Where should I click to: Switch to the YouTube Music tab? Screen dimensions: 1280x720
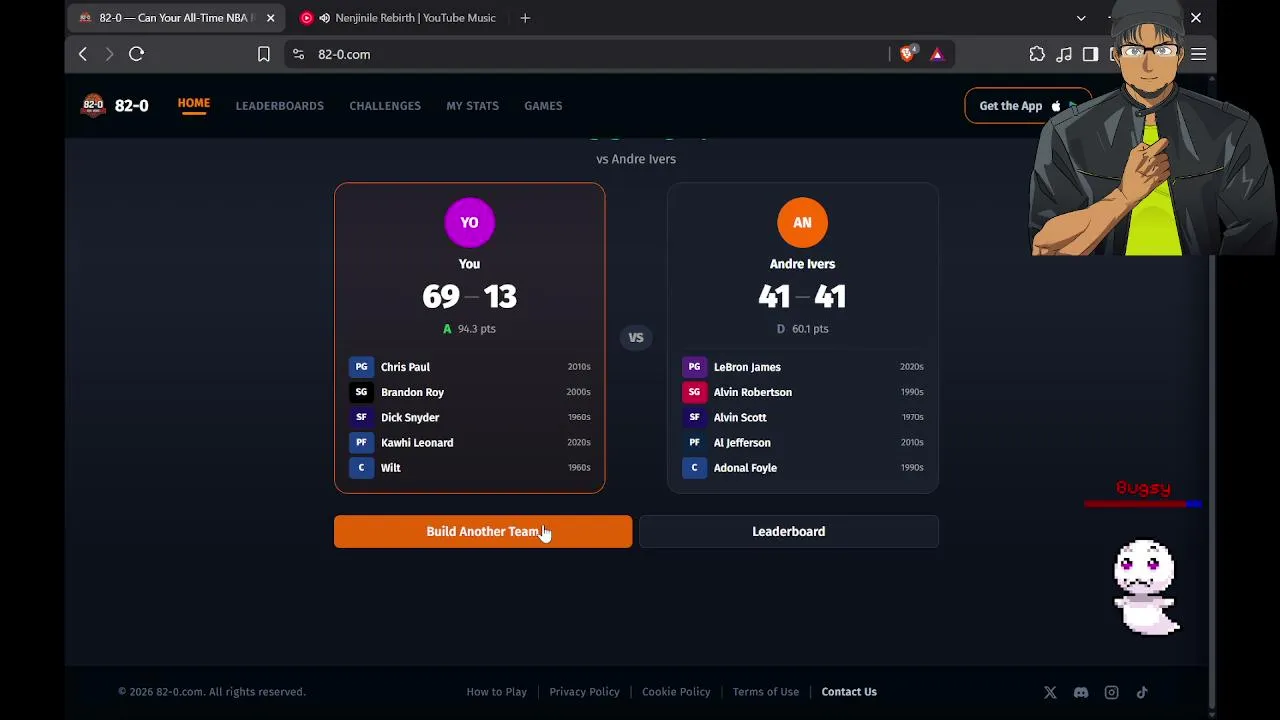(x=400, y=18)
